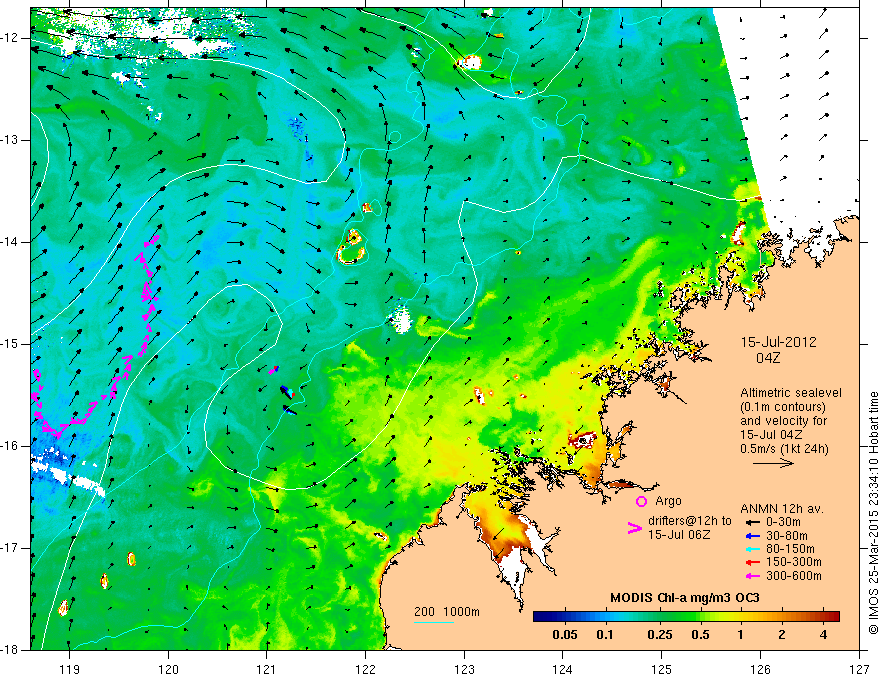Click the 0.5m/s velocity scale arrow
Image resolution: width=880 pixels, height=680 pixels.
pyautogui.click(x=773, y=463)
